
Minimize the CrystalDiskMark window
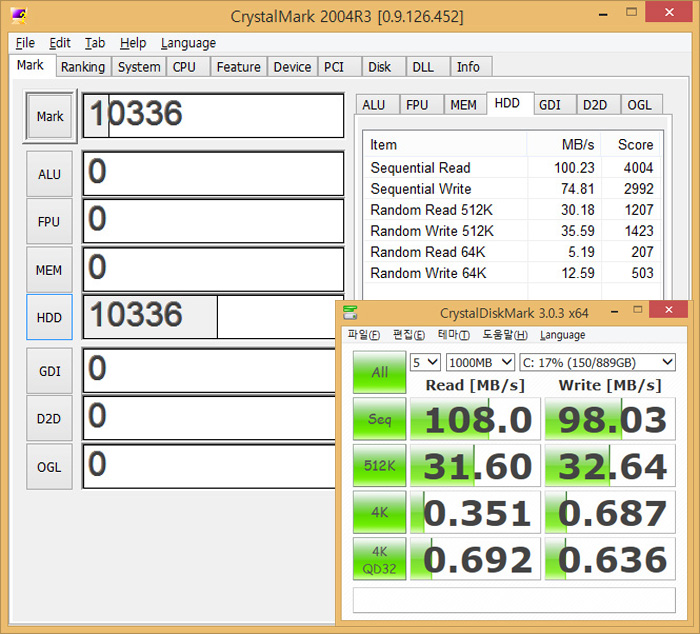pyautogui.click(x=615, y=311)
